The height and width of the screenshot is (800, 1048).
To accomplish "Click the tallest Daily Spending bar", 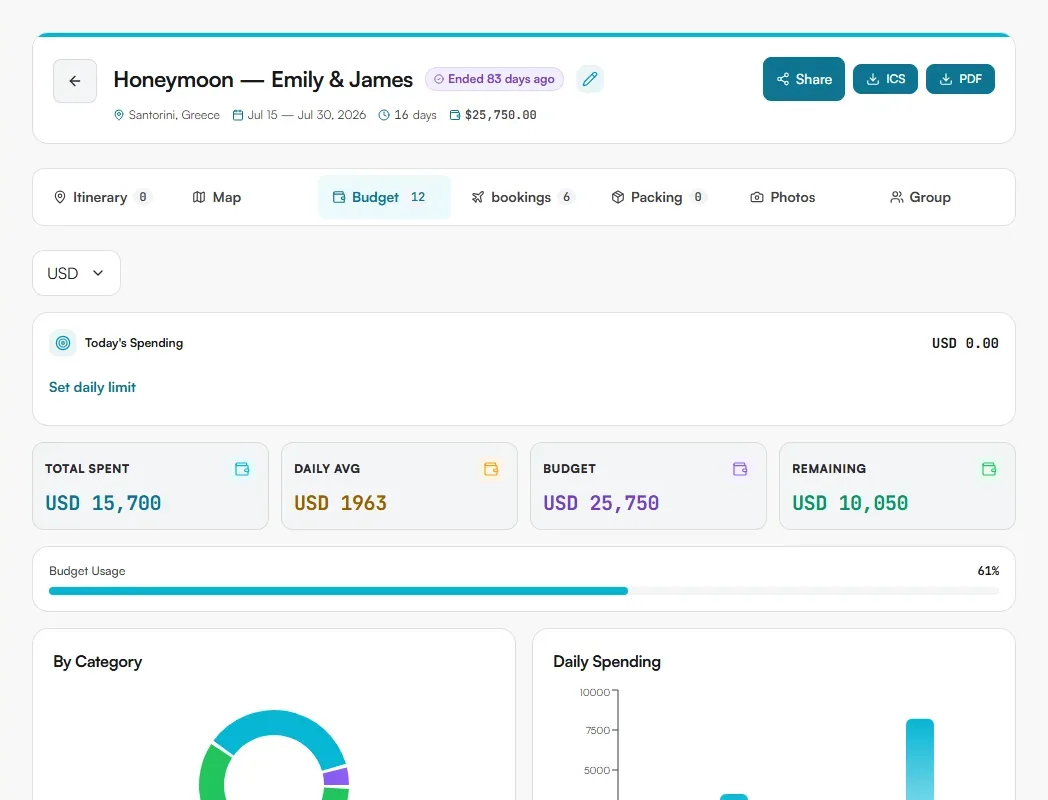I will 920,759.
